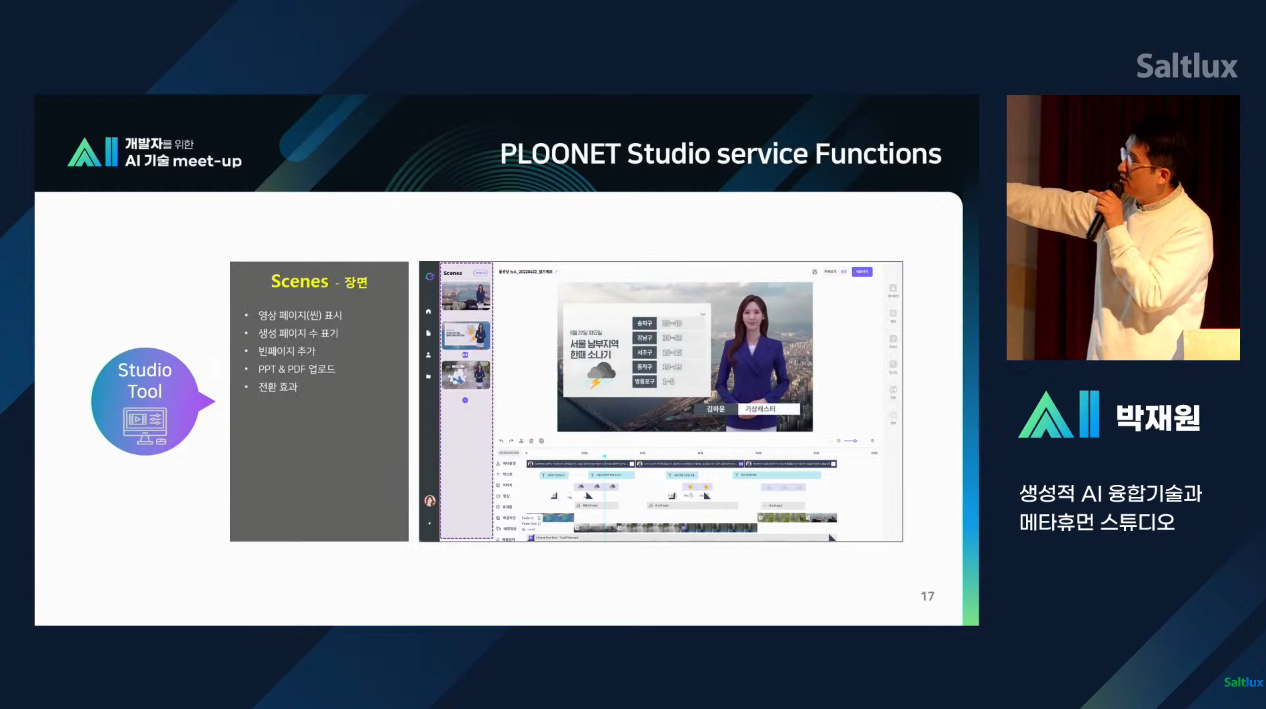Image resolution: width=1266 pixels, height=709 pixels.
Task: Add a new scene with the plus button
Action: tap(465, 400)
